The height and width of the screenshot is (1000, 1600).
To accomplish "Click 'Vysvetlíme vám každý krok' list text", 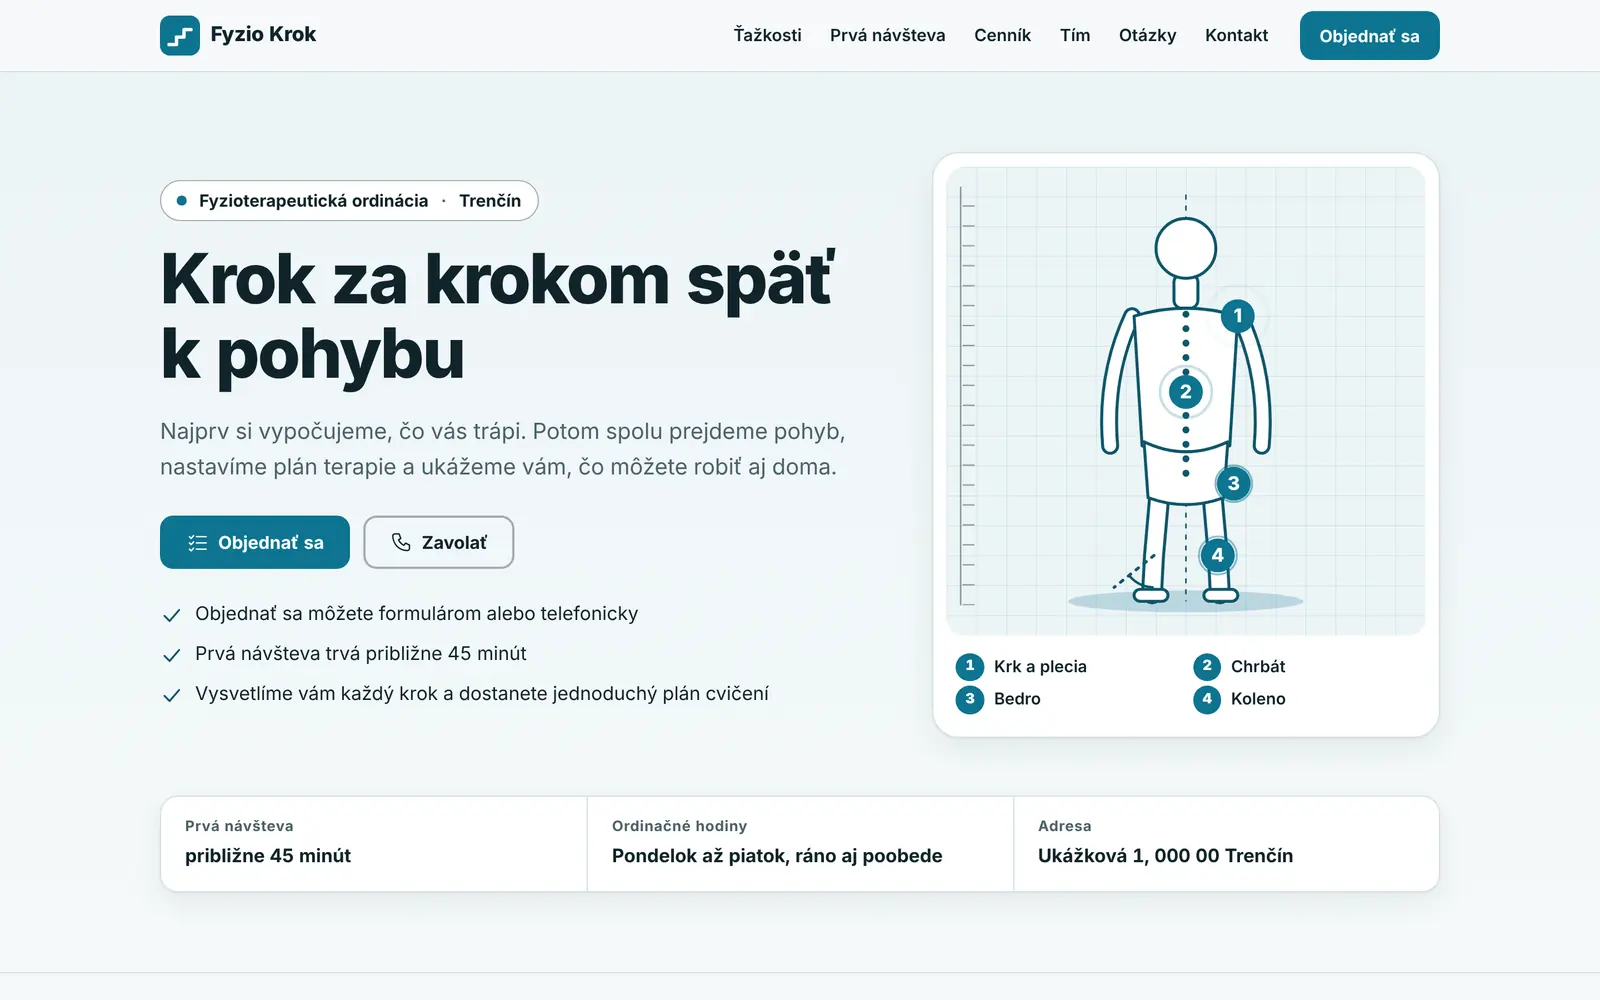I will coord(482,694).
